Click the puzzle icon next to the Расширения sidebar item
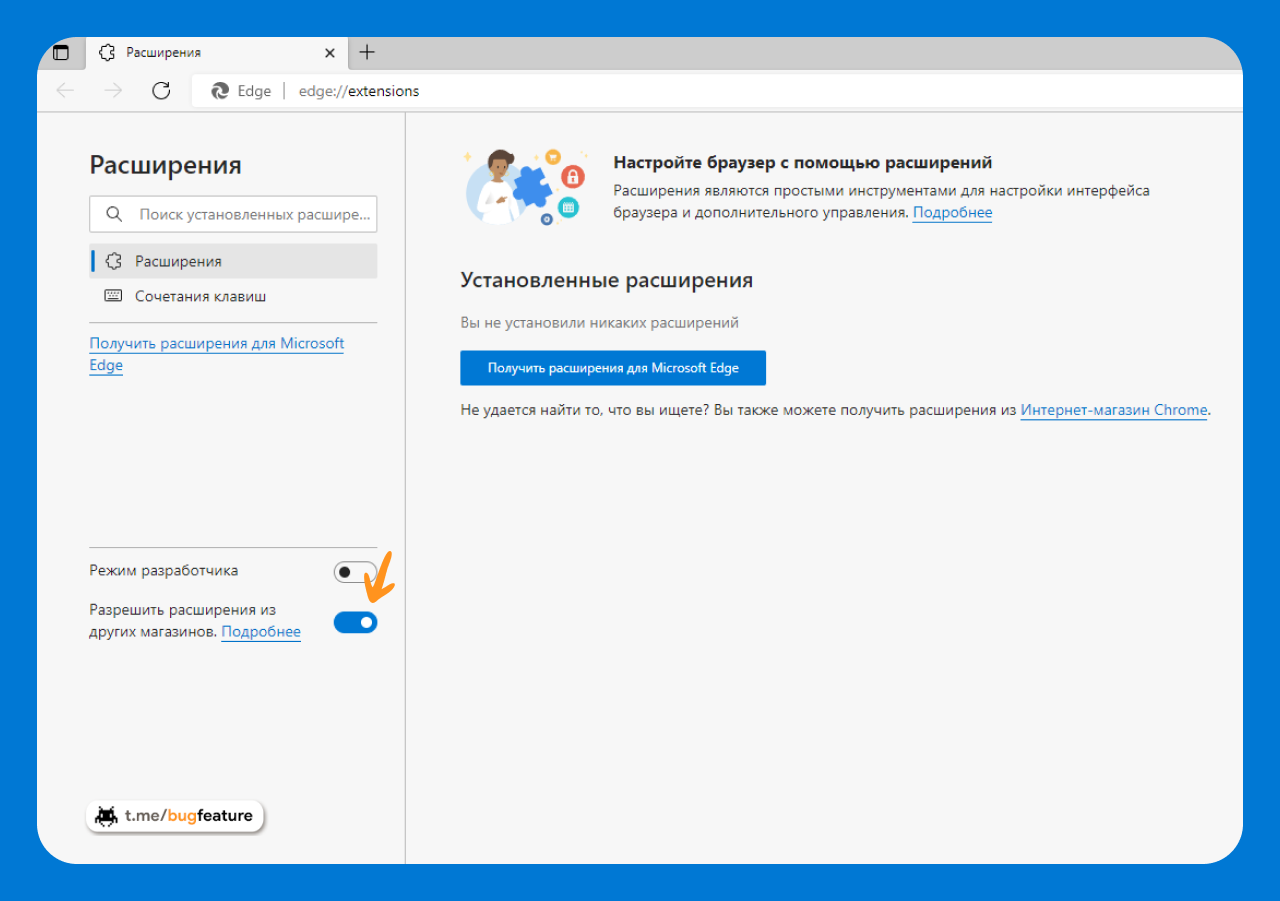This screenshot has height=901, width=1280. point(113,261)
